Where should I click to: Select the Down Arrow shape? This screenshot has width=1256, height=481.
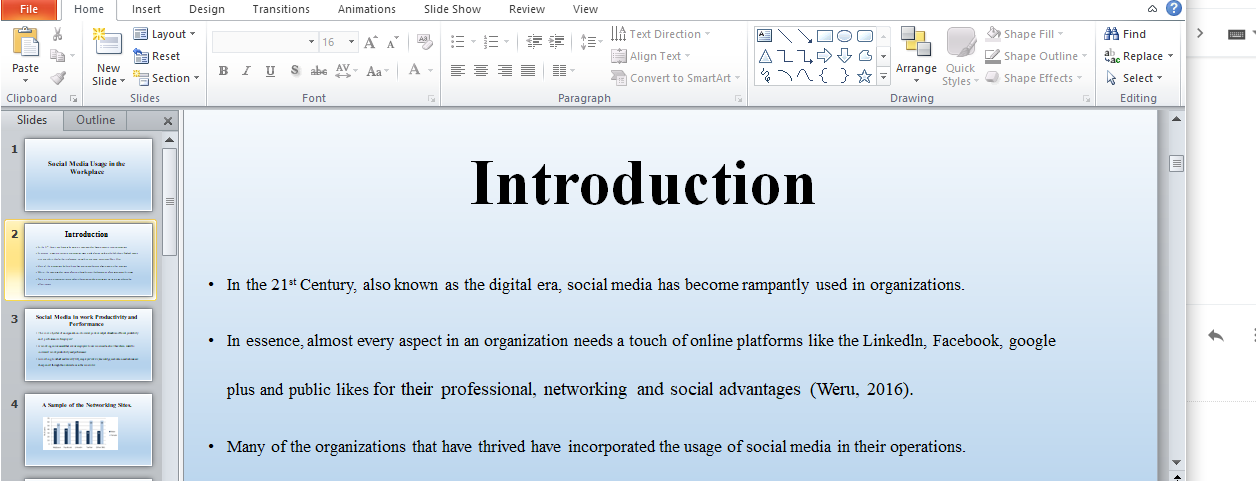[845, 55]
